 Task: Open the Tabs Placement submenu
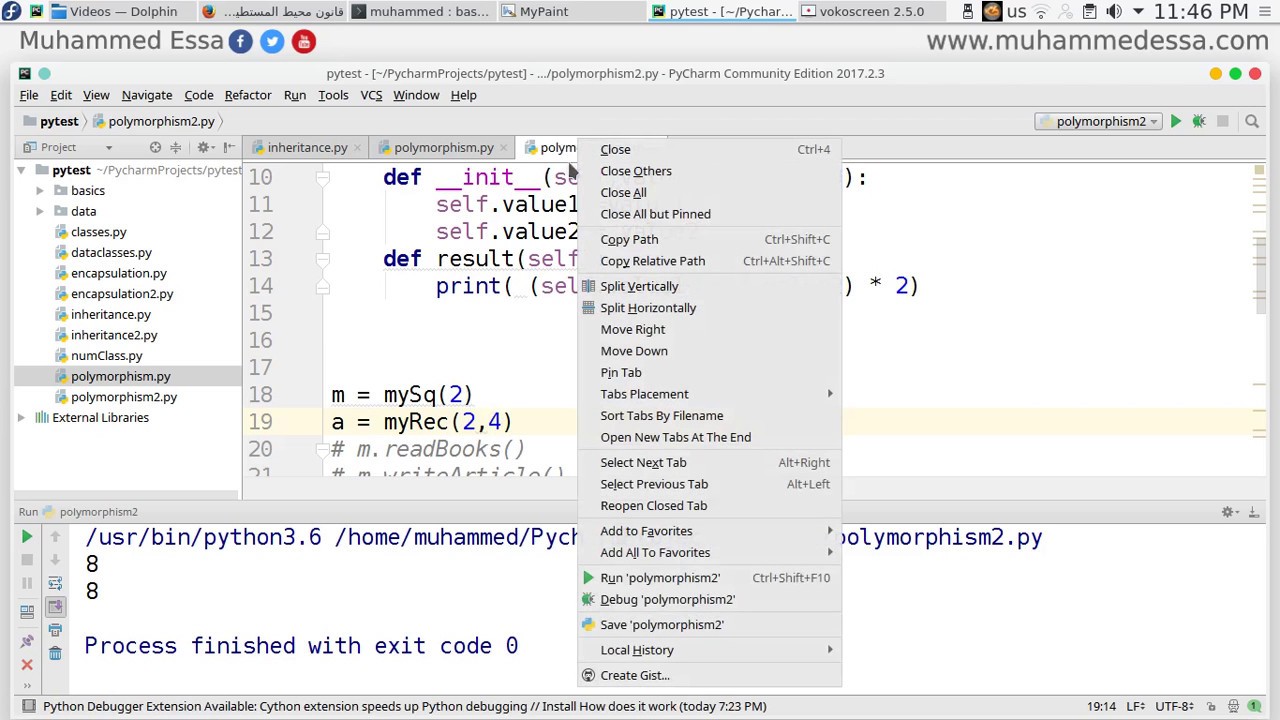click(x=710, y=394)
